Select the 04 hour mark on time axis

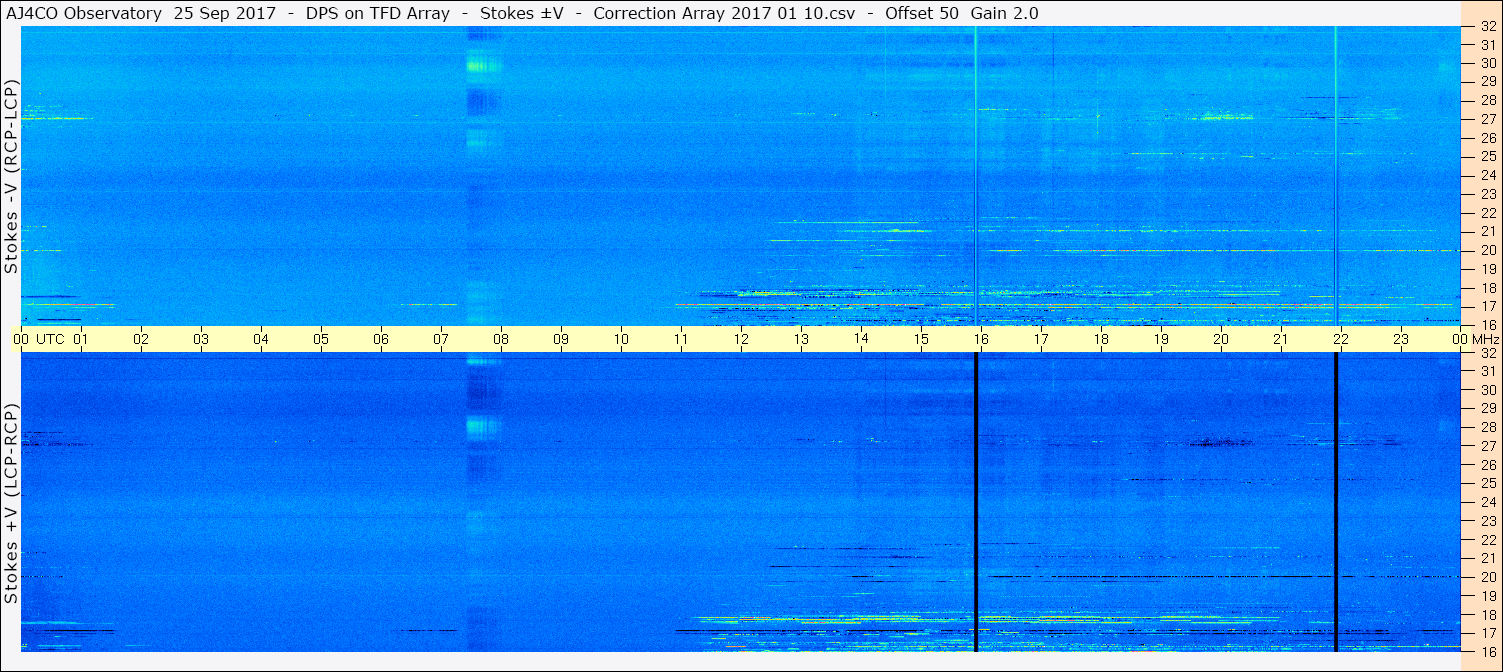[x=261, y=339]
